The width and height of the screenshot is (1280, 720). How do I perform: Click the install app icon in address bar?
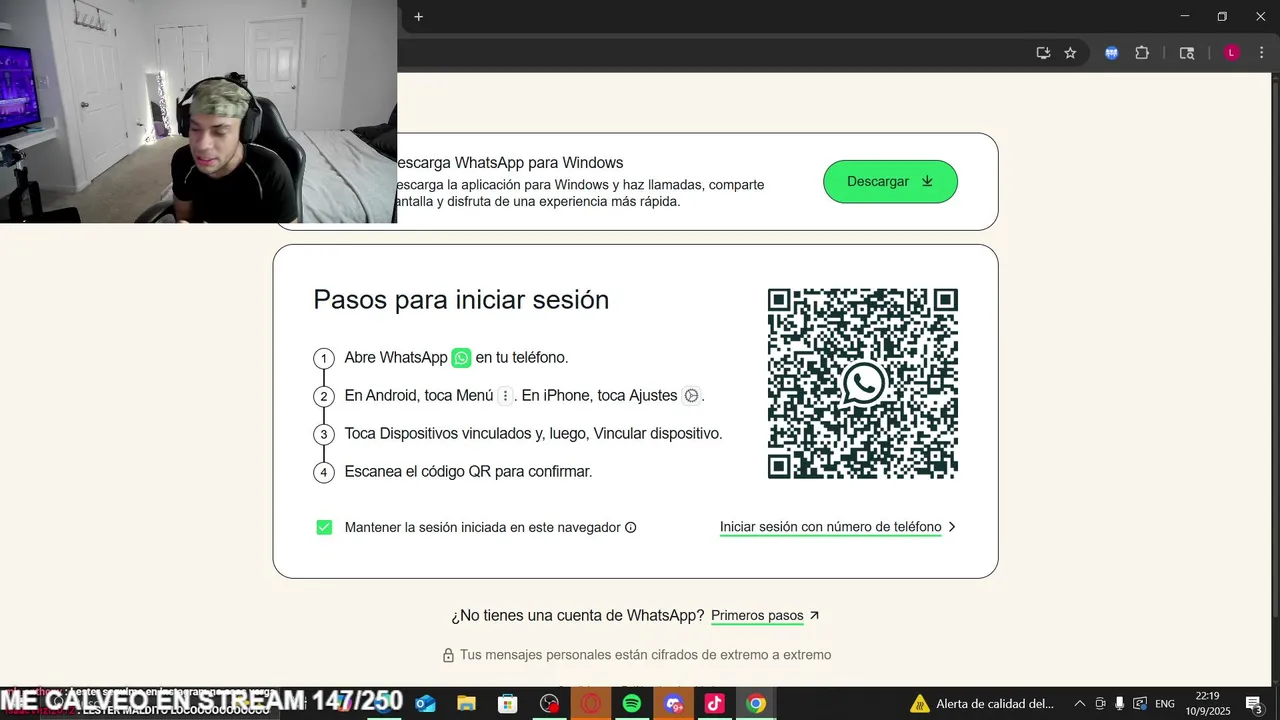click(1043, 53)
